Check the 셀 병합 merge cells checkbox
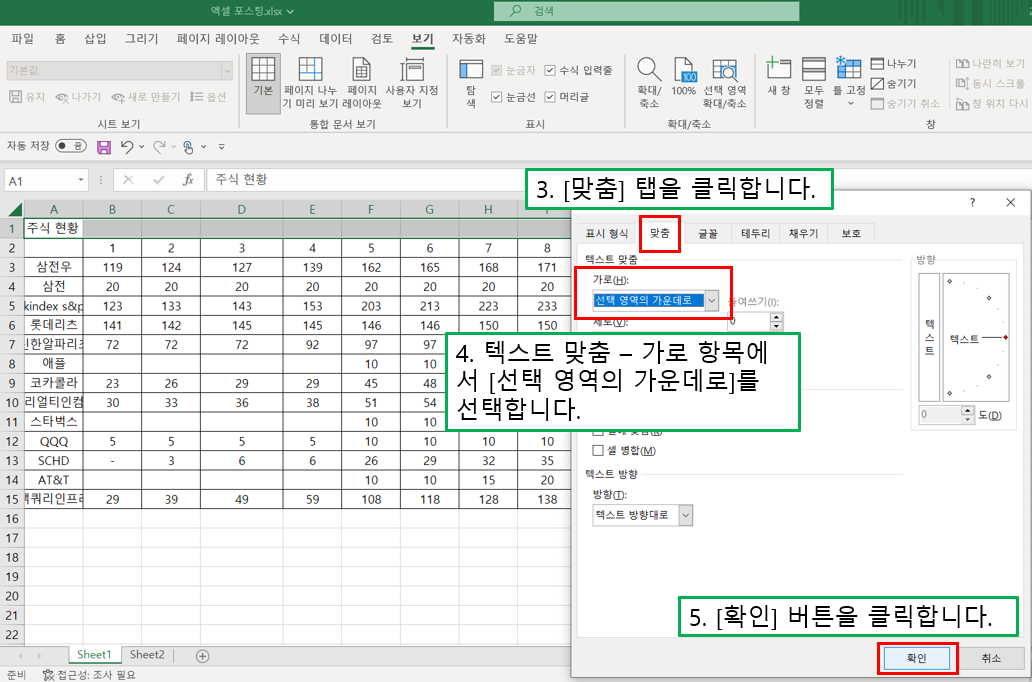 [x=598, y=450]
